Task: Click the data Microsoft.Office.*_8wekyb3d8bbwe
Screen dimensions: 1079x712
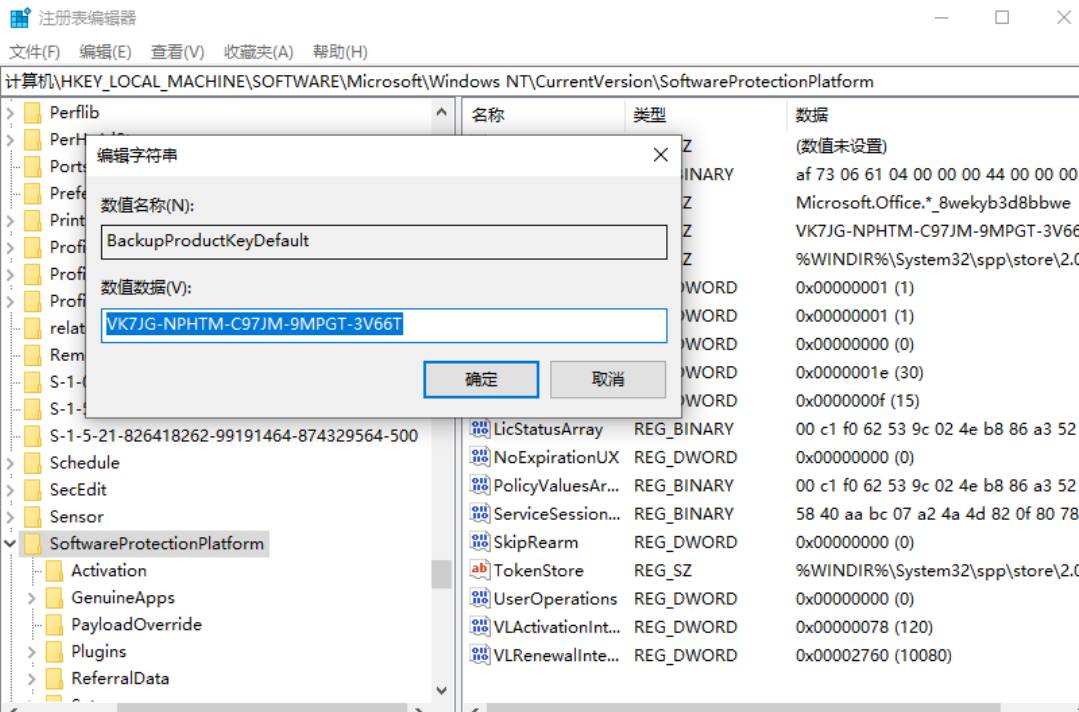Action: tap(933, 203)
